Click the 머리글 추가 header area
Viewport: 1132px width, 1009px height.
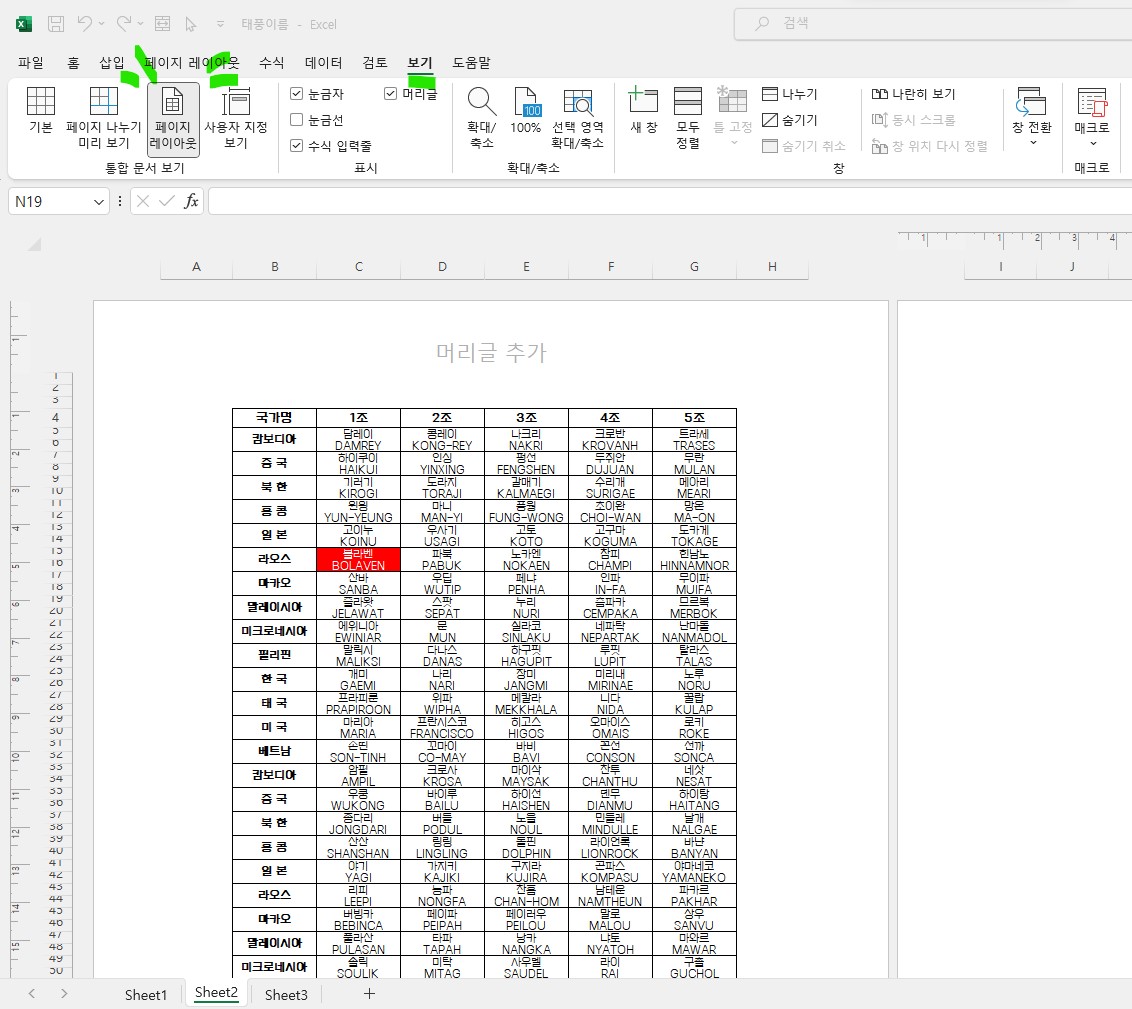[x=491, y=353]
